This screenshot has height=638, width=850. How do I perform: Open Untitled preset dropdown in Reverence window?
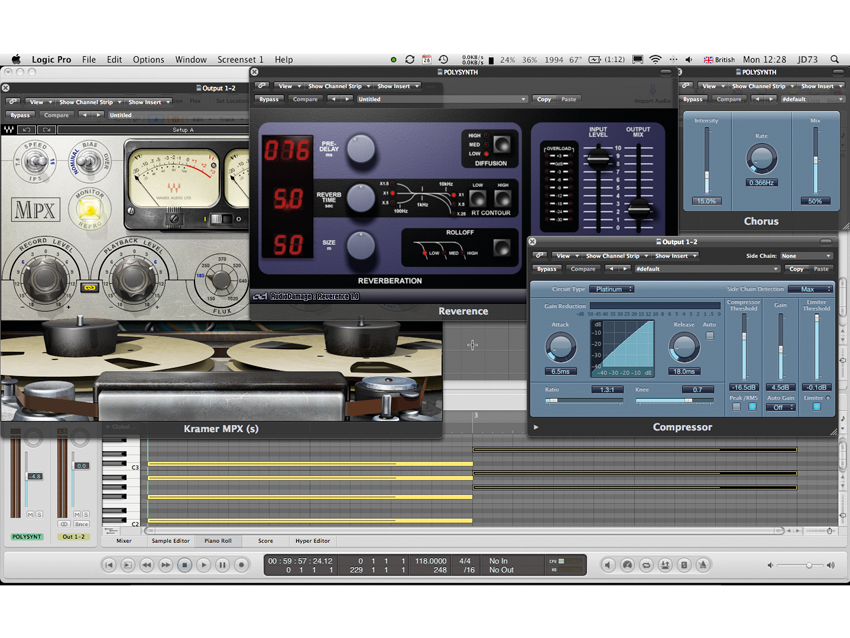pos(441,99)
